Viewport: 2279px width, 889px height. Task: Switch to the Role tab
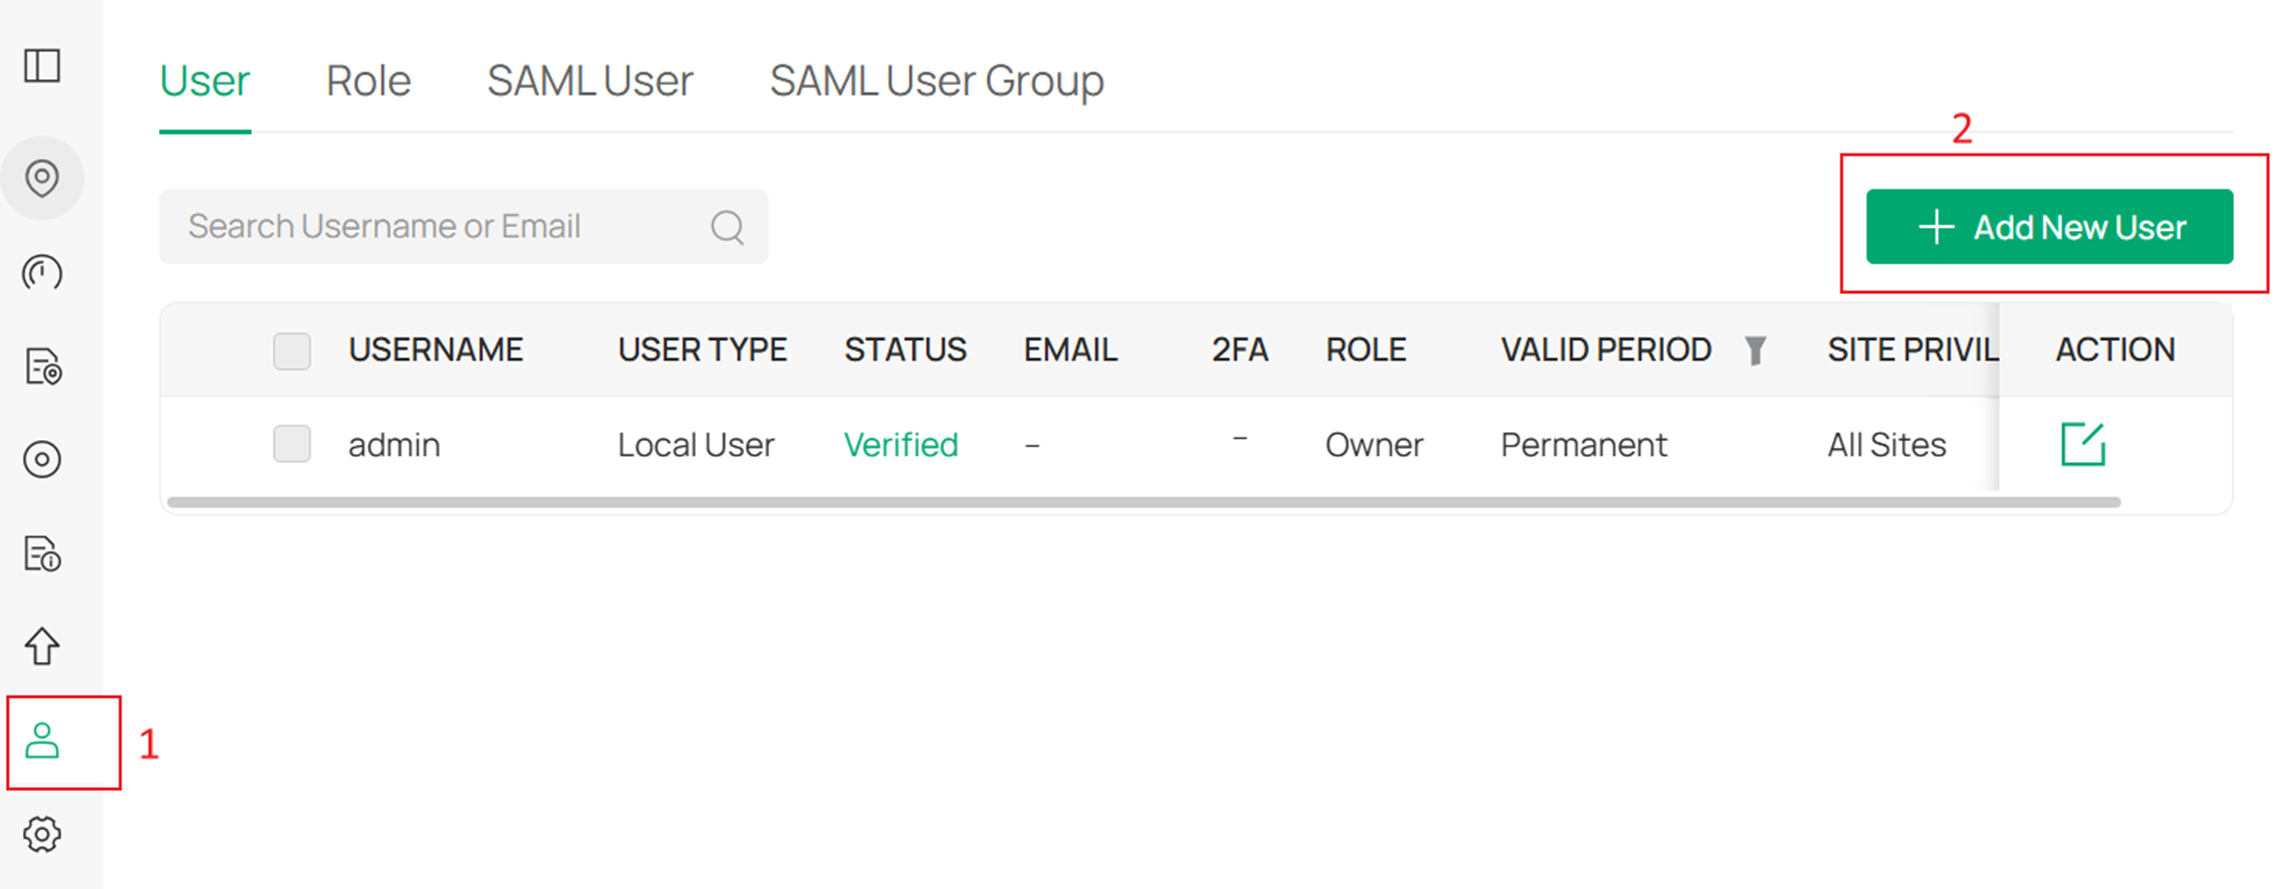pos(368,80)
